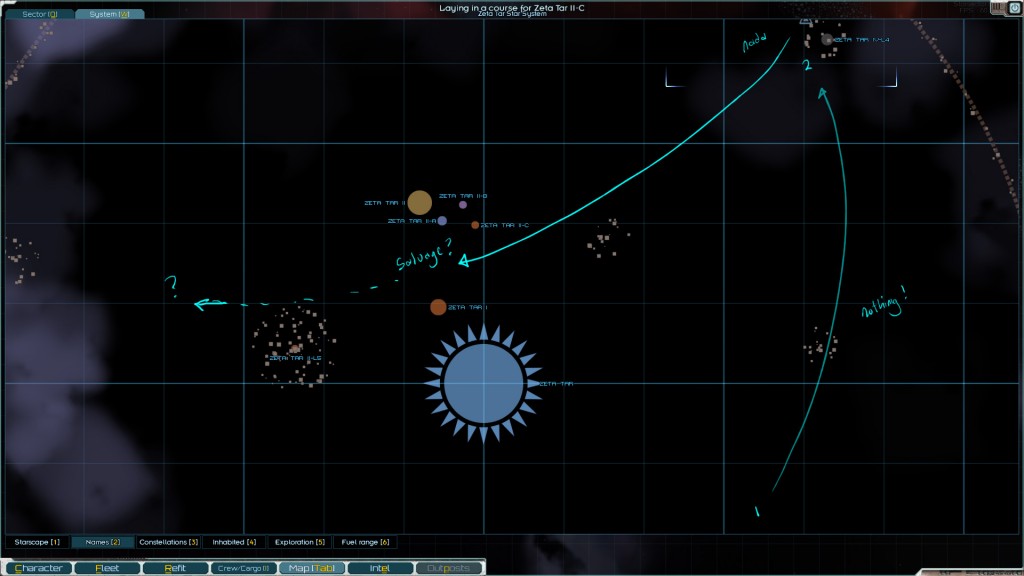Screen dimensions: 1024x576
Task: Click the asteroid cluster beside the 'nothing!' note
Action: pyautogui.click(x=820, y=344)
